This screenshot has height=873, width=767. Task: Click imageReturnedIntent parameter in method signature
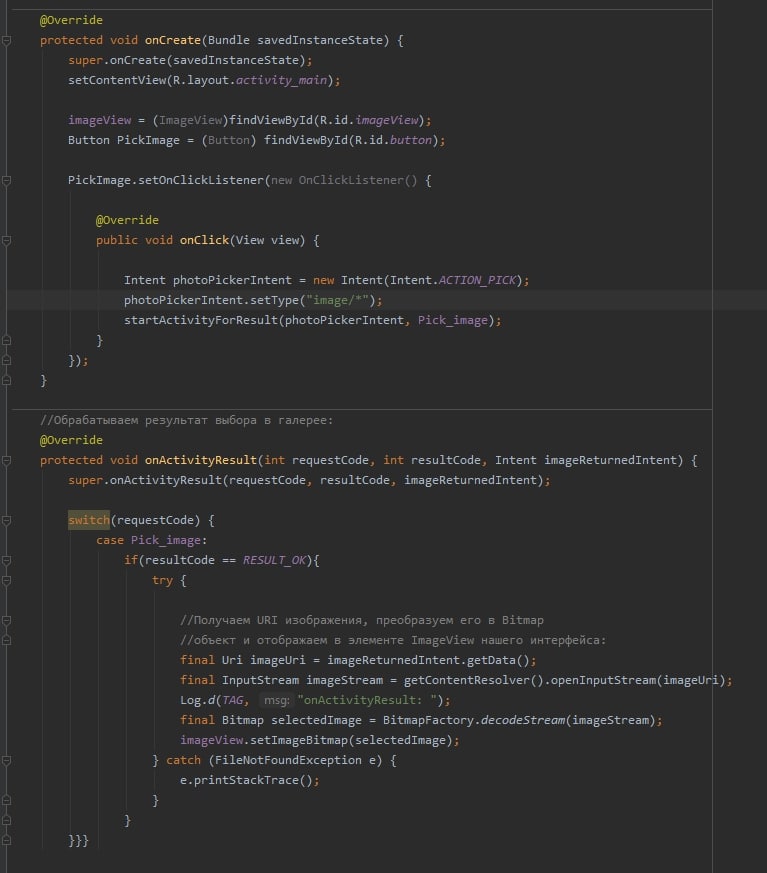coord(611,460)
